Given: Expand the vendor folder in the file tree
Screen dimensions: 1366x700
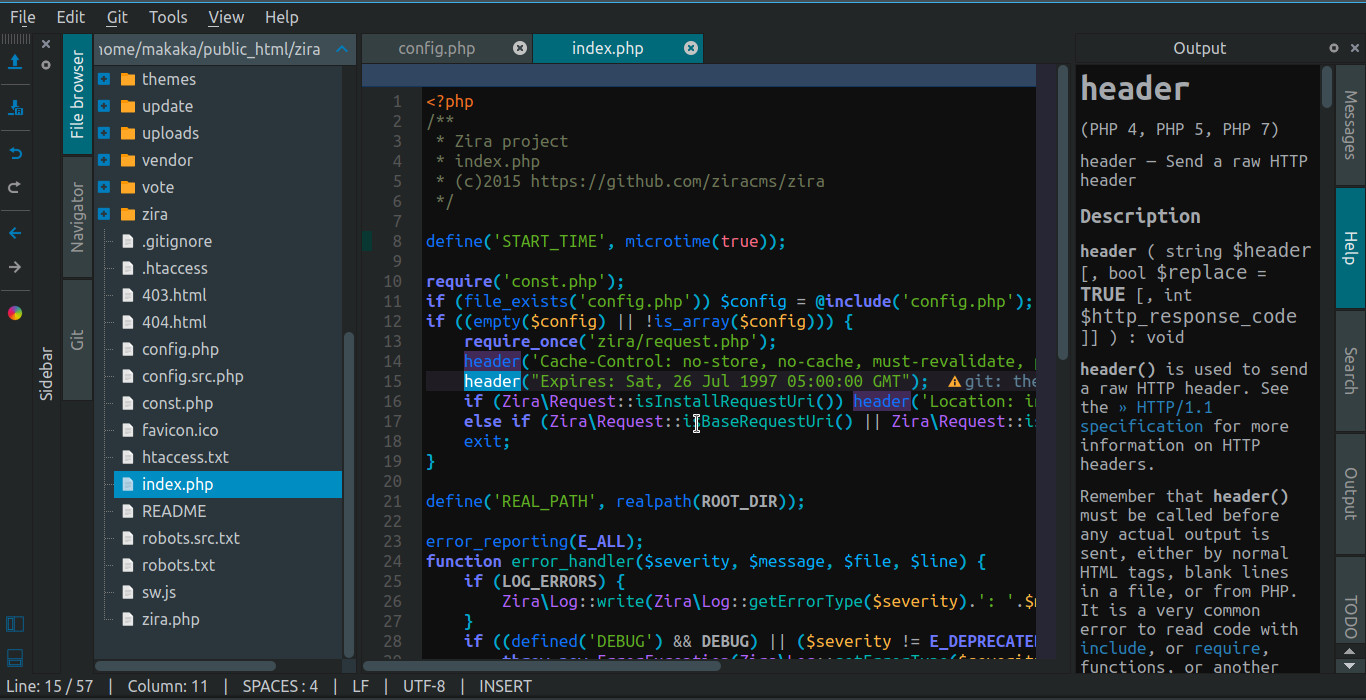Looking at the screenshot, I should [103, 159].
